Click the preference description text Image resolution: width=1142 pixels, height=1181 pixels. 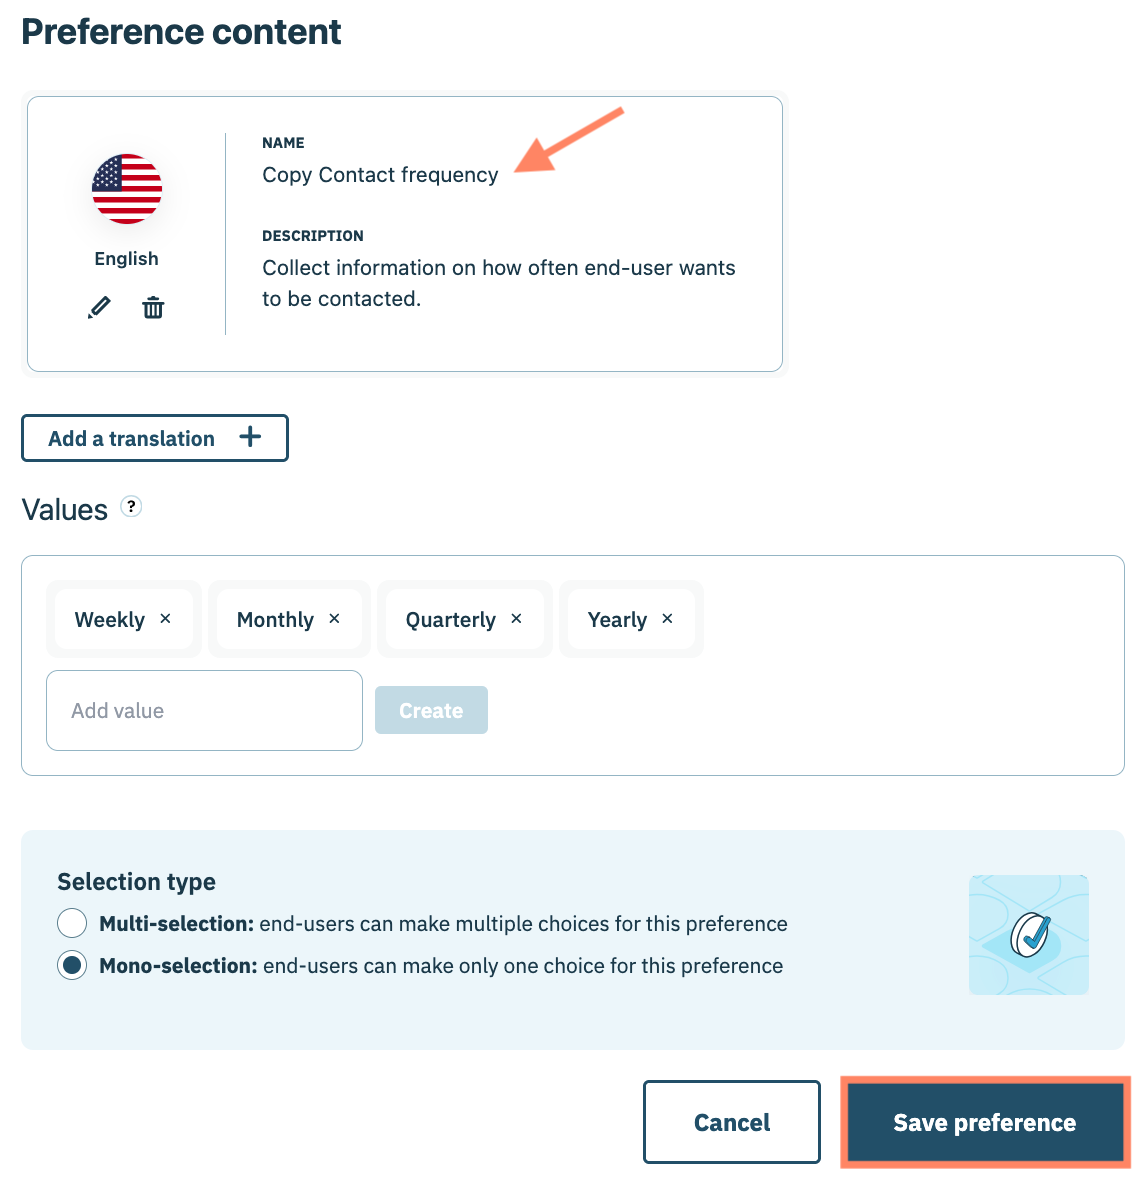[498, 283]
